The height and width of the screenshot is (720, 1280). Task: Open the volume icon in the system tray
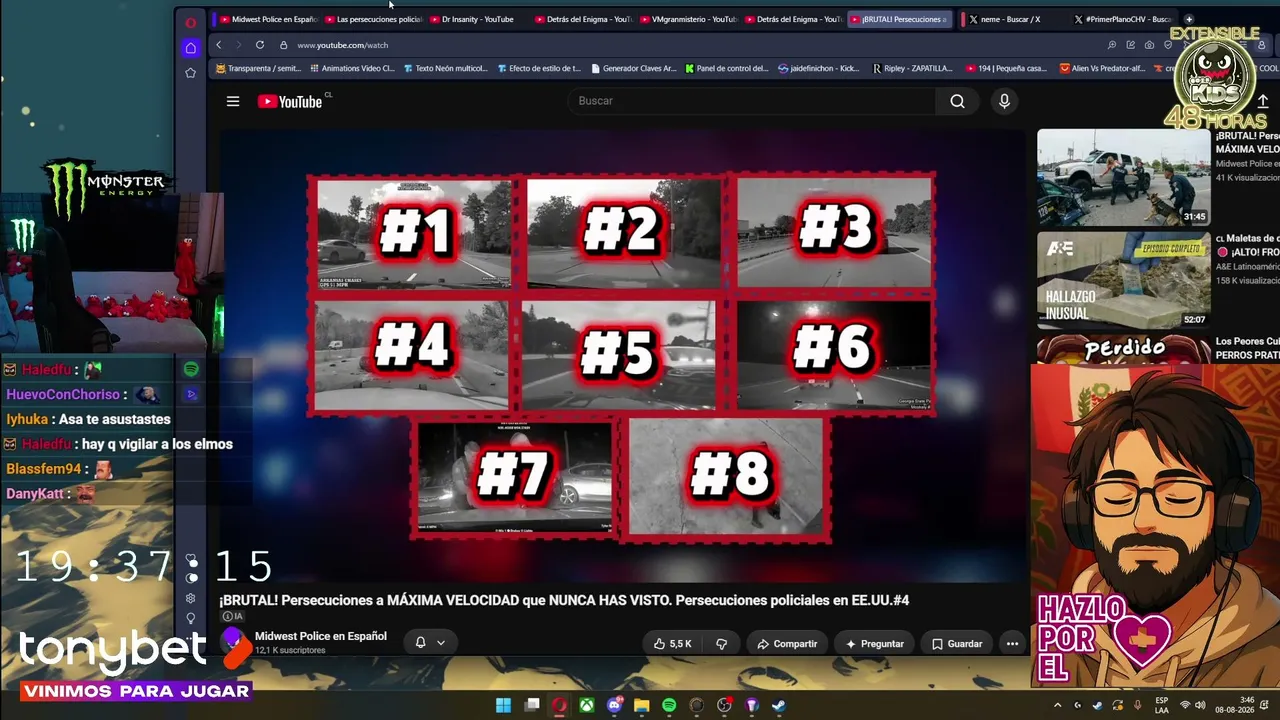pyautogui.click(x=1200, y=705)
